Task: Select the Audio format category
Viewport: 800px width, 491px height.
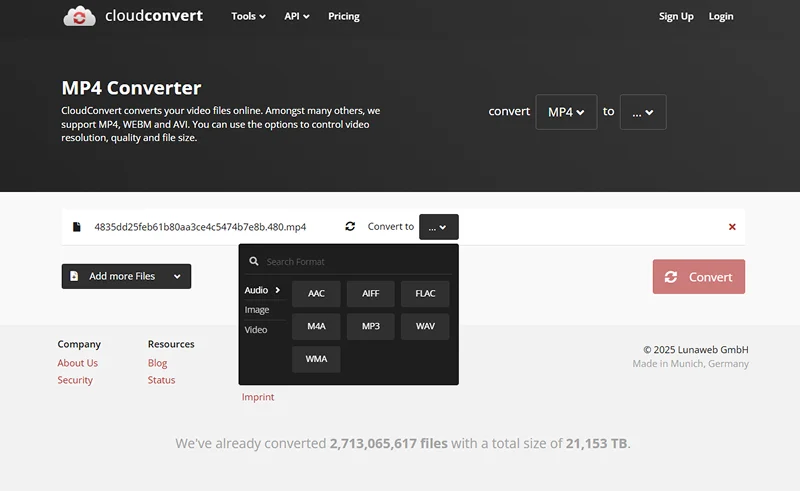Action: (x=262, y=290)
